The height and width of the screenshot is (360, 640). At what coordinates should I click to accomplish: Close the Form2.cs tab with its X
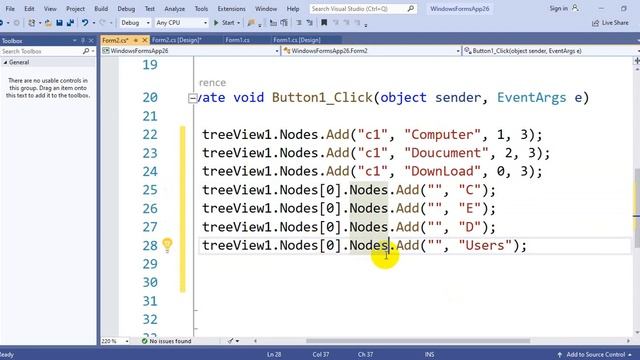144,40
